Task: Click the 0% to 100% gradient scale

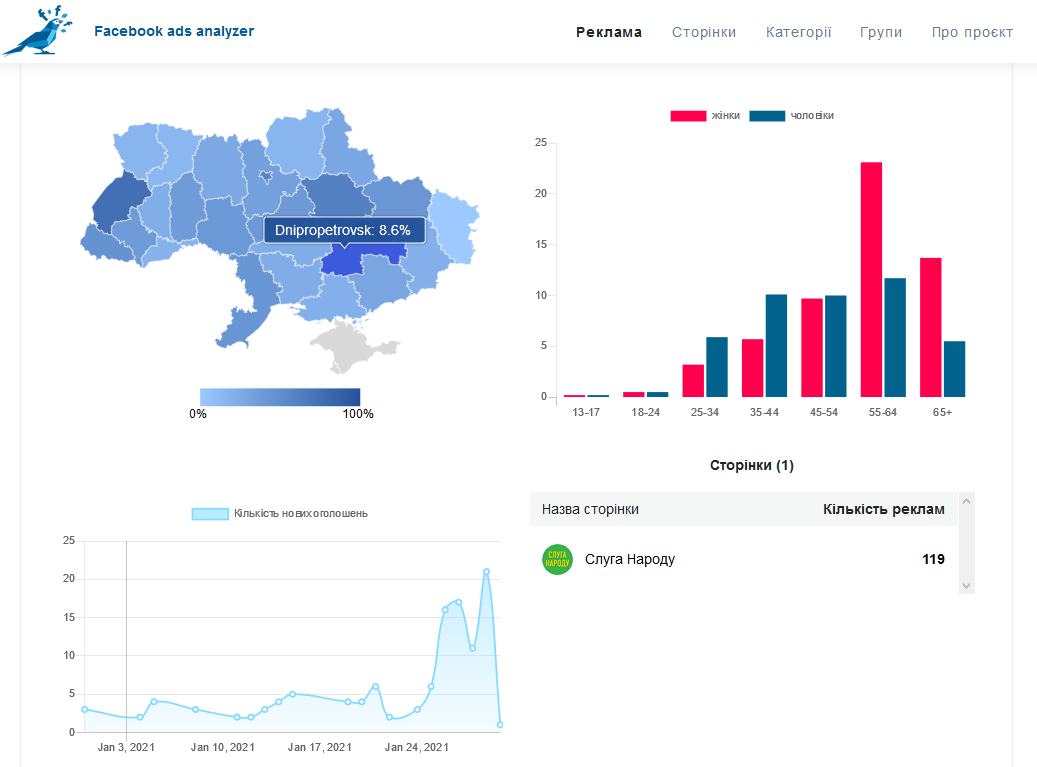Action: (280, 397)
